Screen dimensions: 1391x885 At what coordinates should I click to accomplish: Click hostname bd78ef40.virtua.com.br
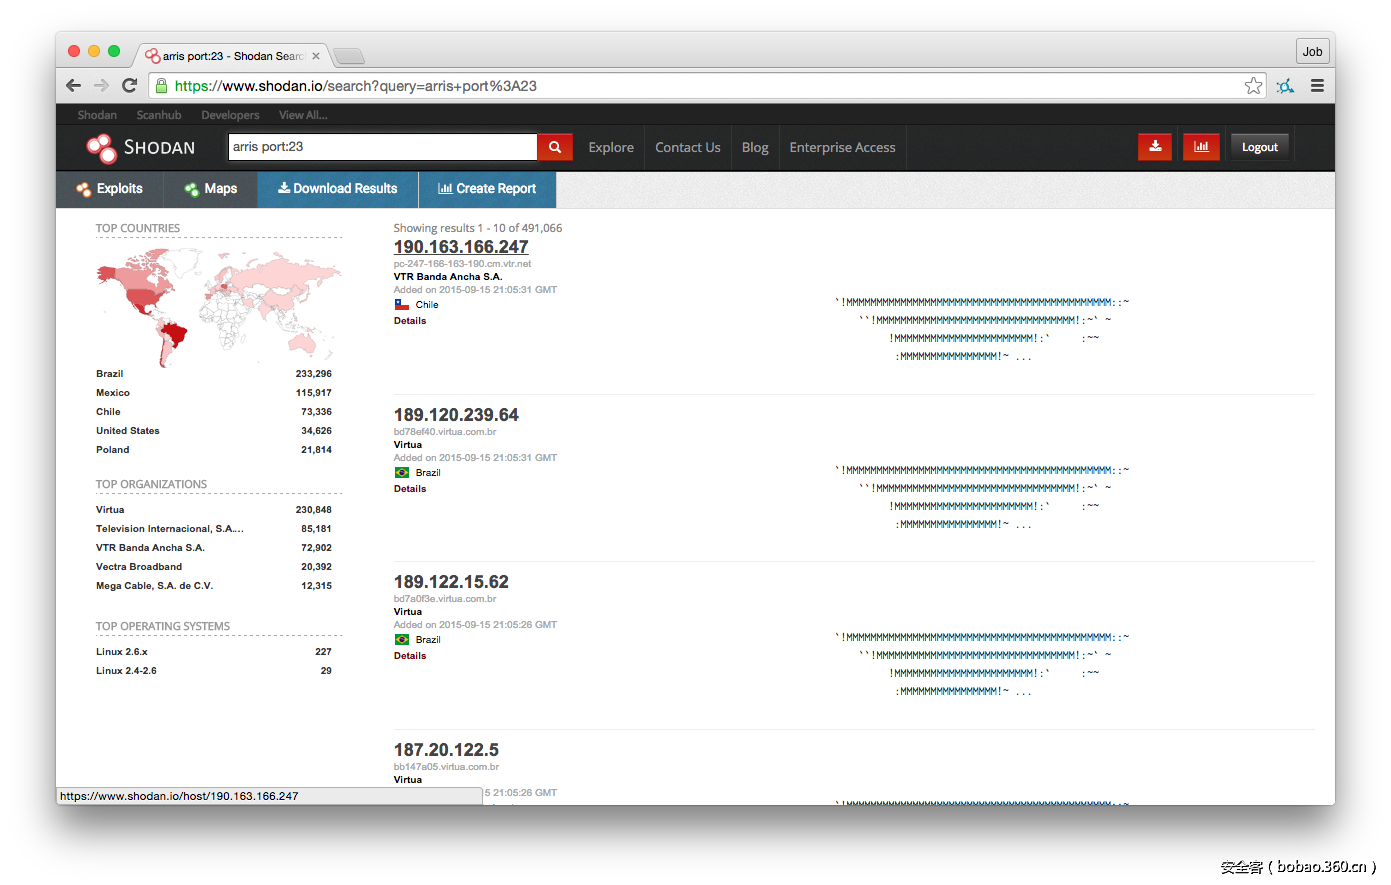(445, 432)
